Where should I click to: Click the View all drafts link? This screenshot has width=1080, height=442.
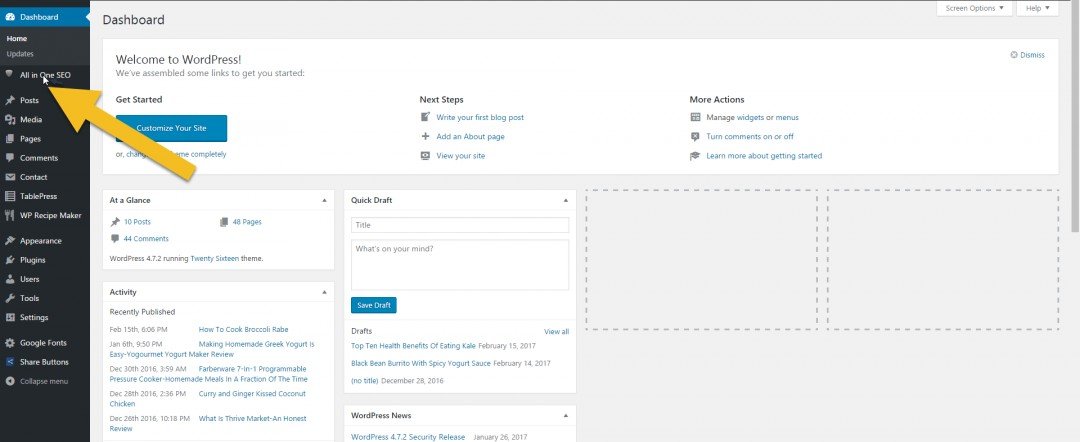(557, 332)
